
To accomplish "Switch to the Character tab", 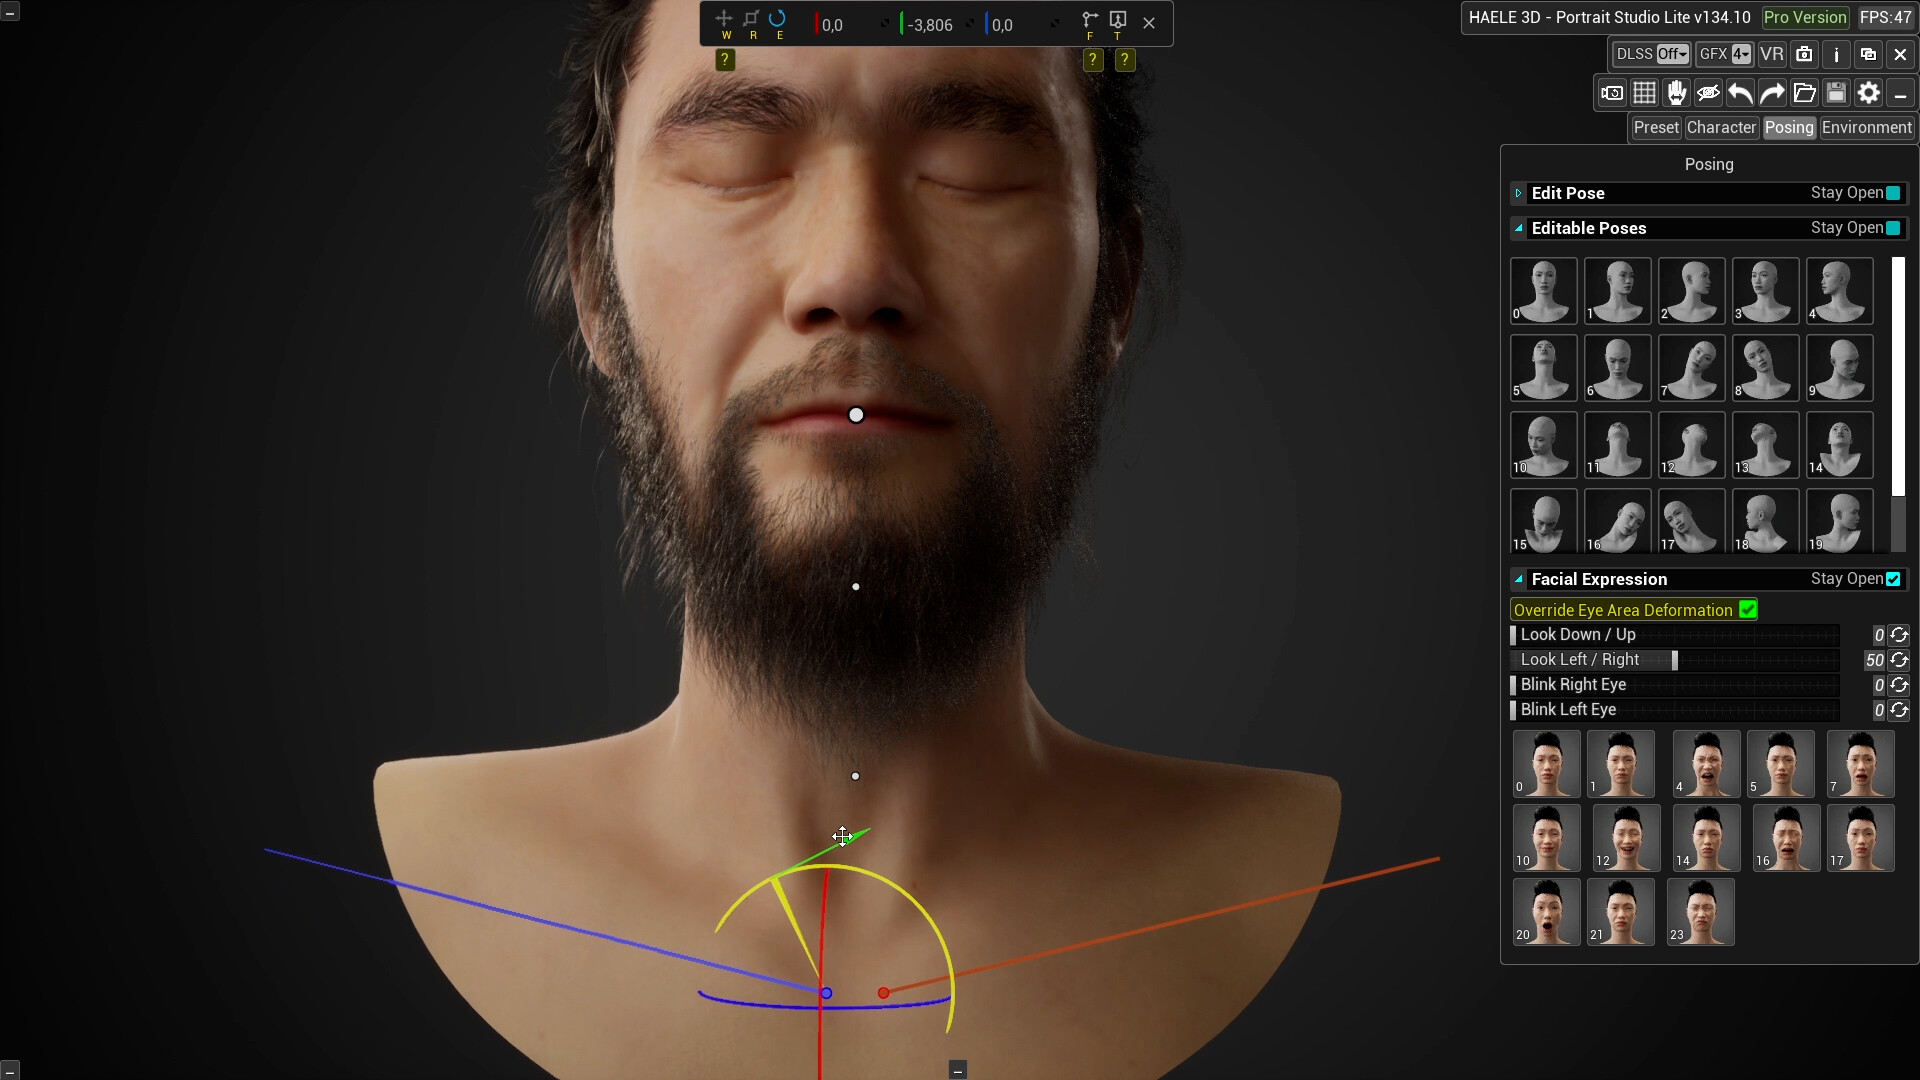I will pos(1721,128).
